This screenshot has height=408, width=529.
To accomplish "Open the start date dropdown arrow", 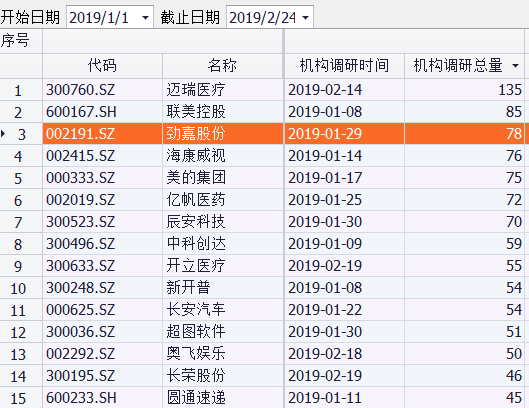I will (x=145, y=18).
